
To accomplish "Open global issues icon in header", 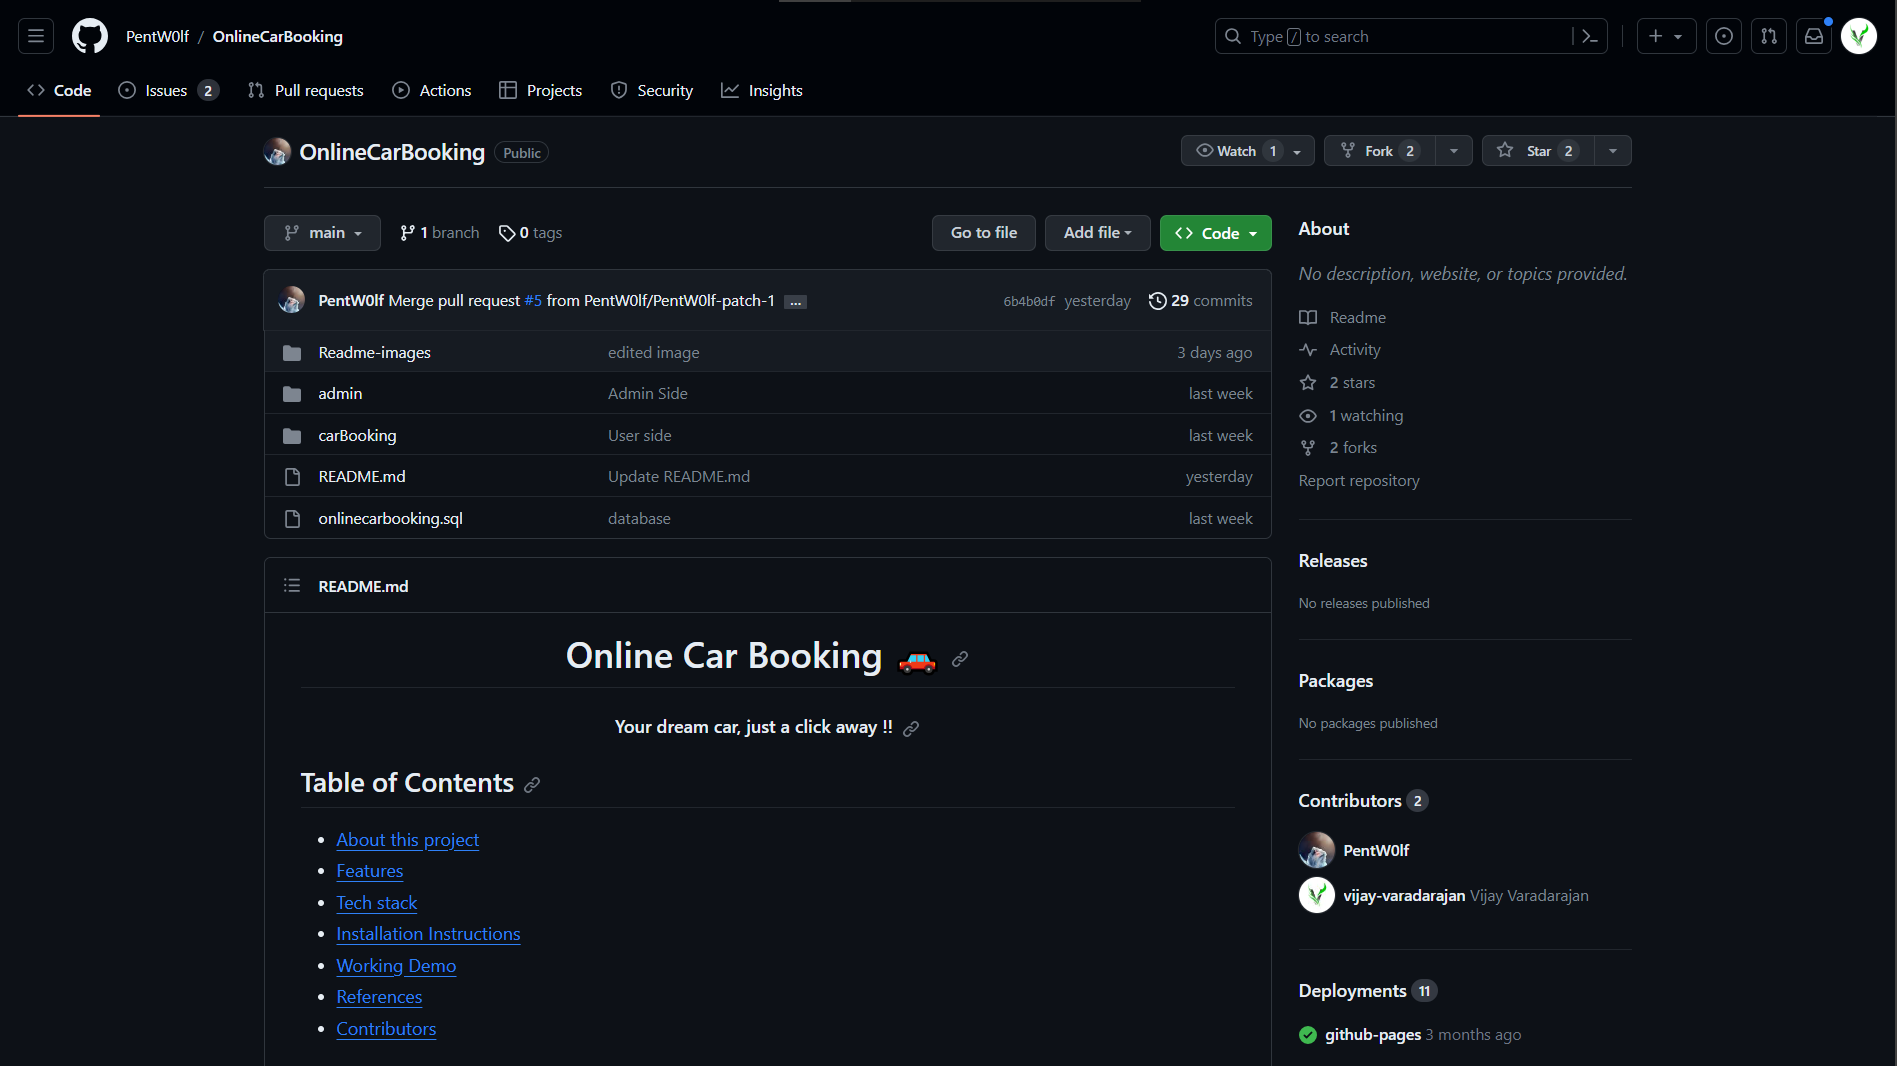I will 1724,36.
